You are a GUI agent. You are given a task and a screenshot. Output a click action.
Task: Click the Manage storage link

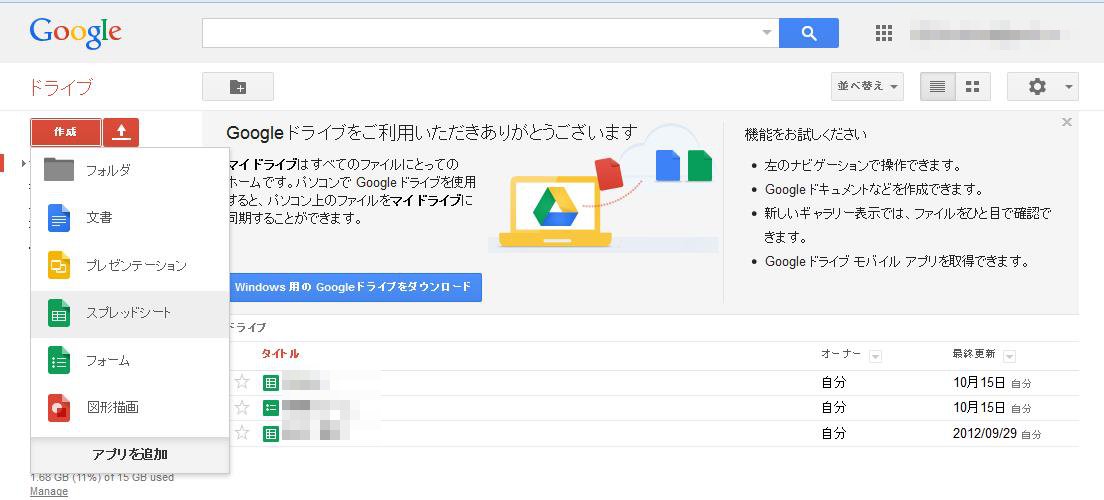click(x=49, y=492)
